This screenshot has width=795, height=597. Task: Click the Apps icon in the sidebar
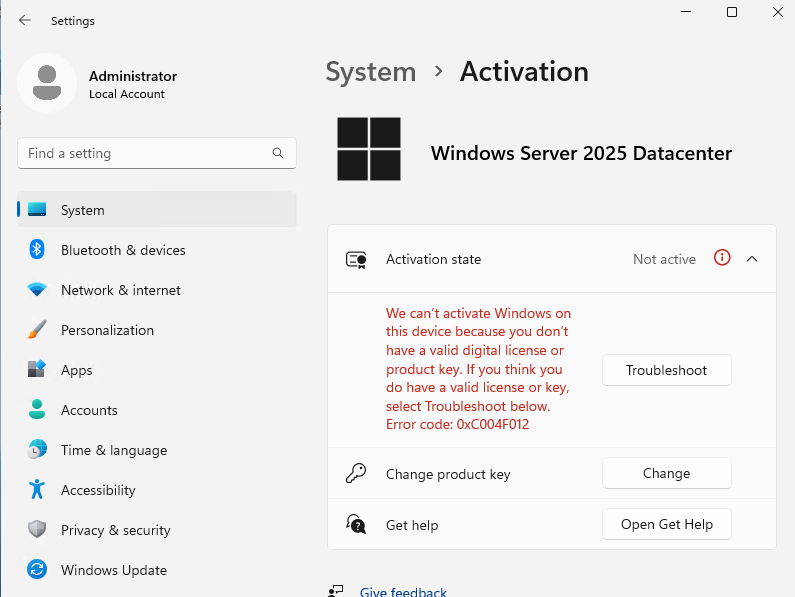click(37, 369)
